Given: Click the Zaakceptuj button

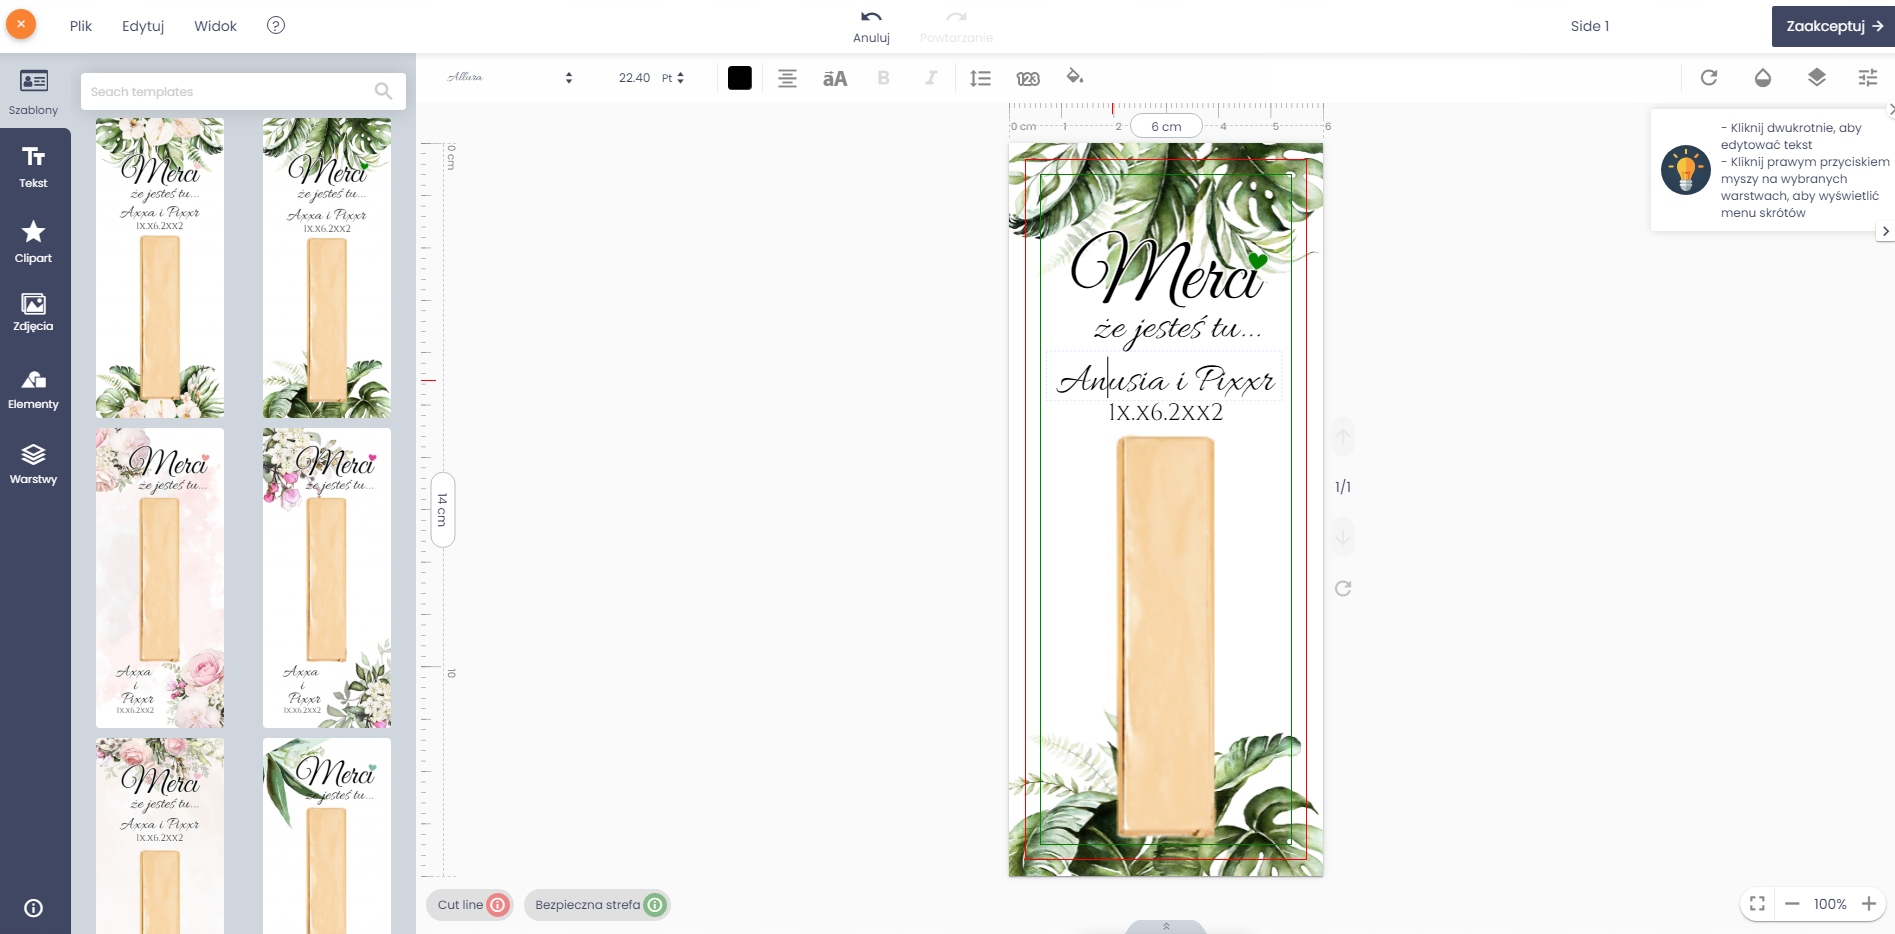Looking at the screenshot, I should [1833, 26].
